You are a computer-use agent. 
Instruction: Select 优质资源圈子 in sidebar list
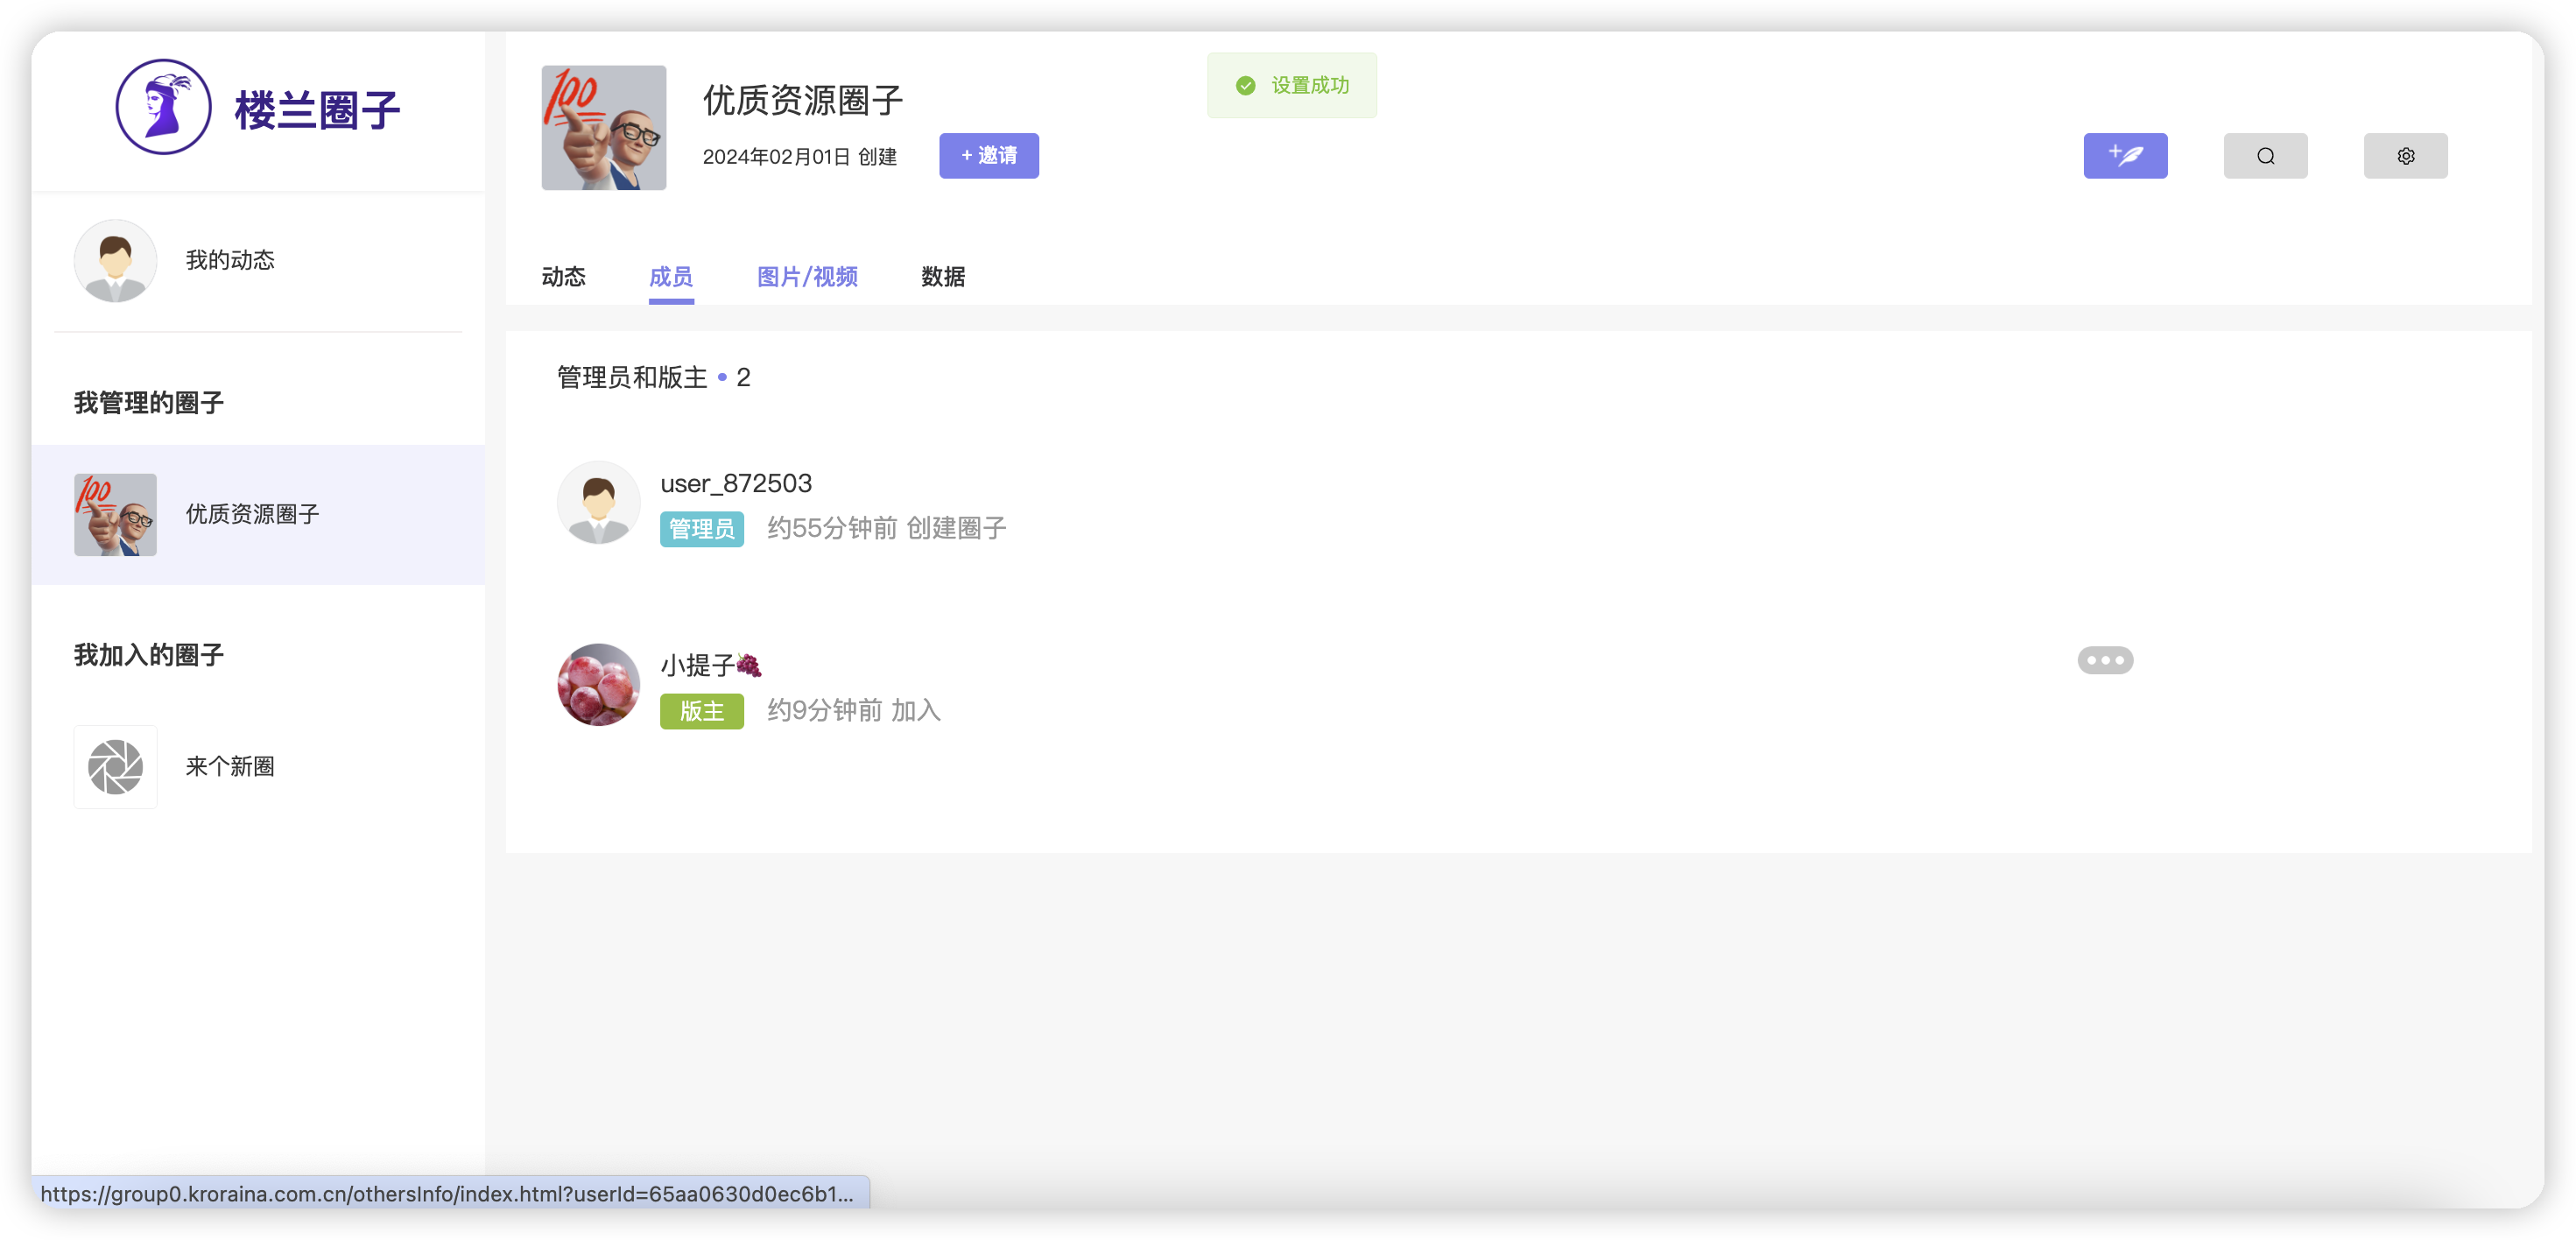(258, 515)
